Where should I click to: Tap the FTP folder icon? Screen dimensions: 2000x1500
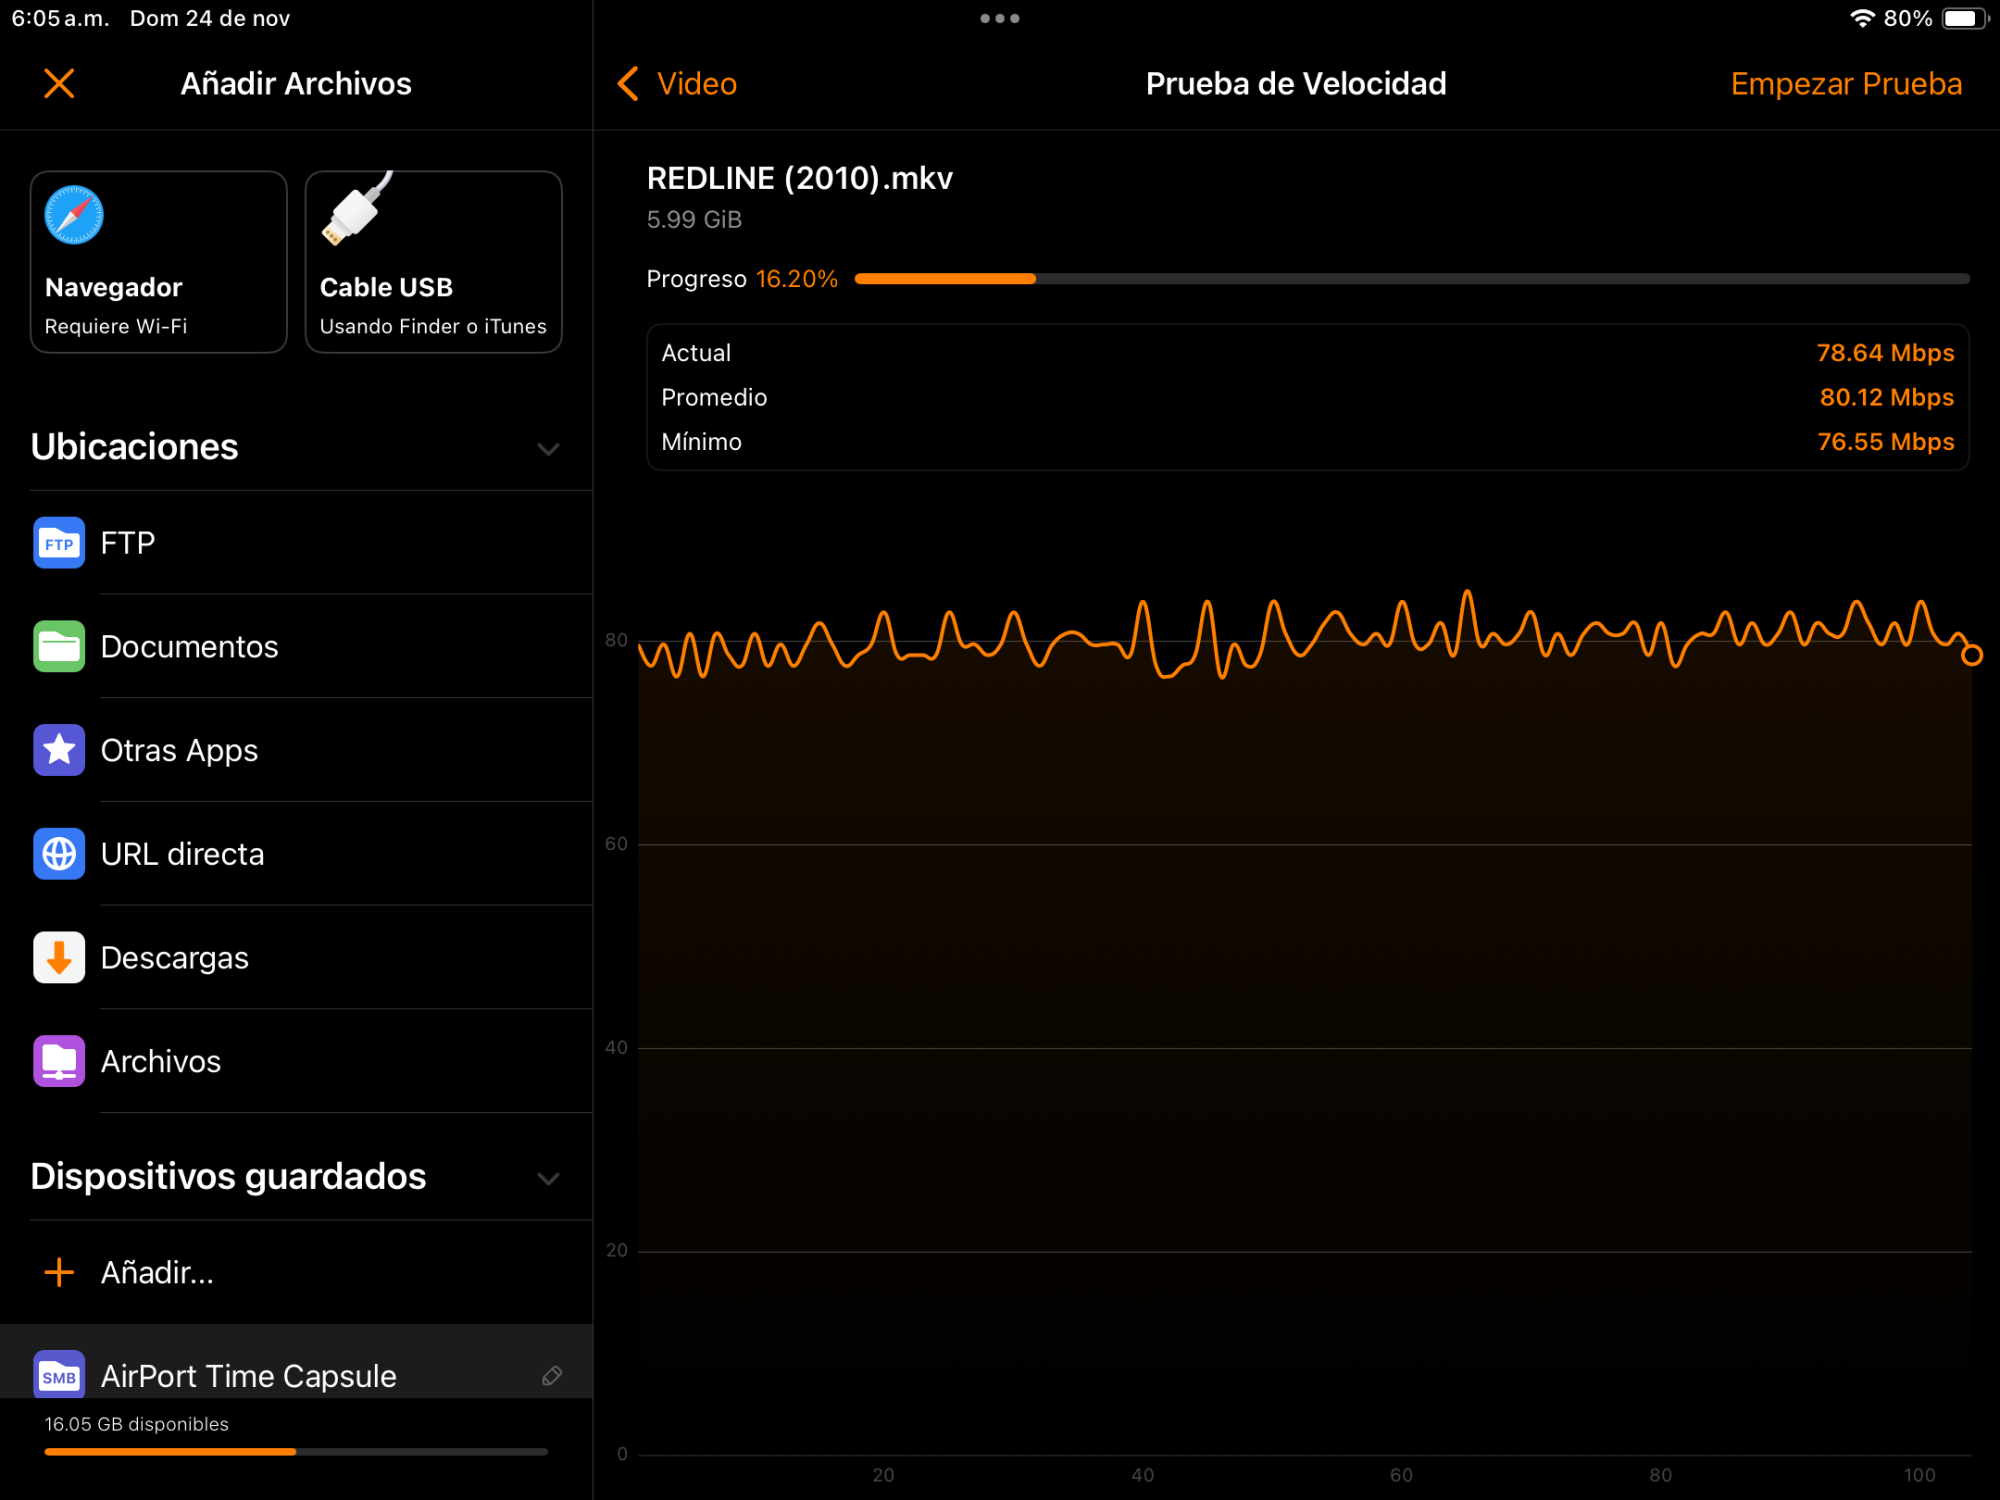(x=59, y=543)
